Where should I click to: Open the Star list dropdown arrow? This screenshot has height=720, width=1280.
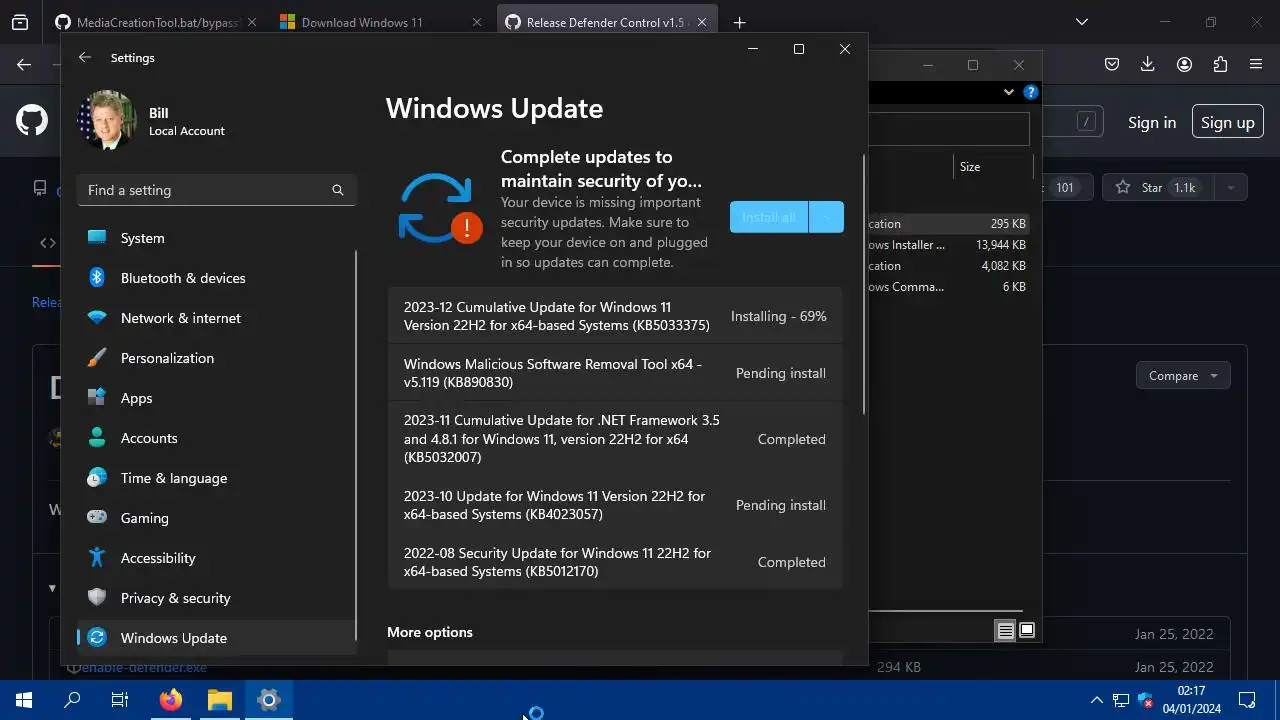pyautogui.click(x=1230, y=187)
